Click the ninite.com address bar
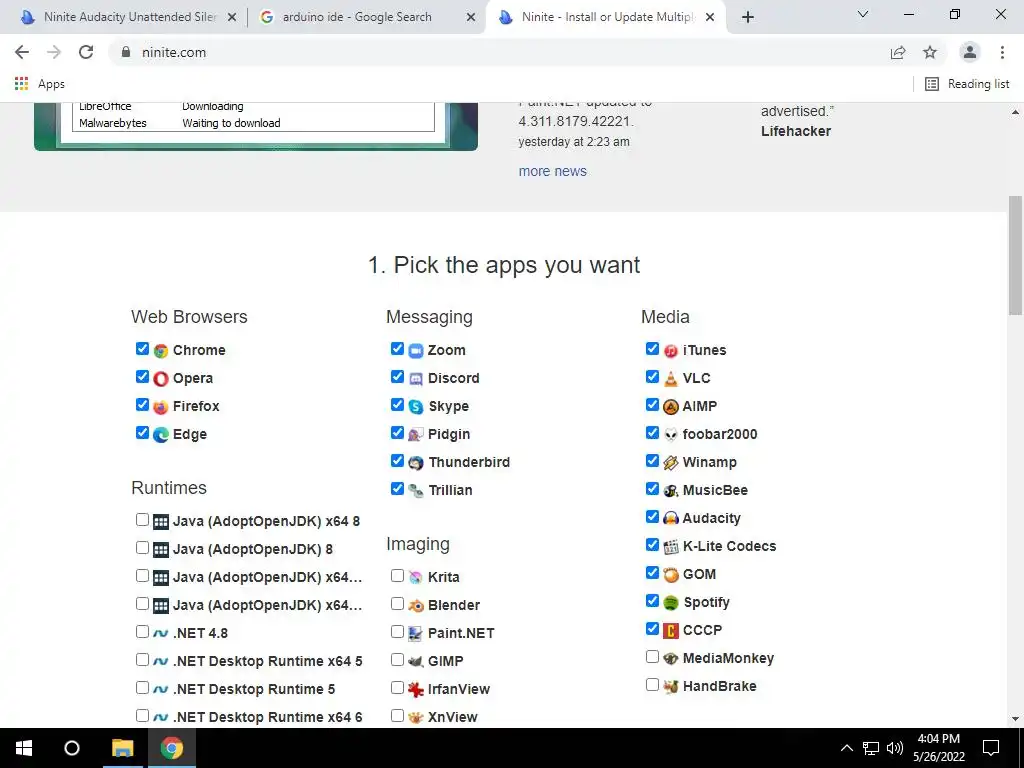Image resolution: width=1024 pixels, height=768 pixels. pos(496,52)
